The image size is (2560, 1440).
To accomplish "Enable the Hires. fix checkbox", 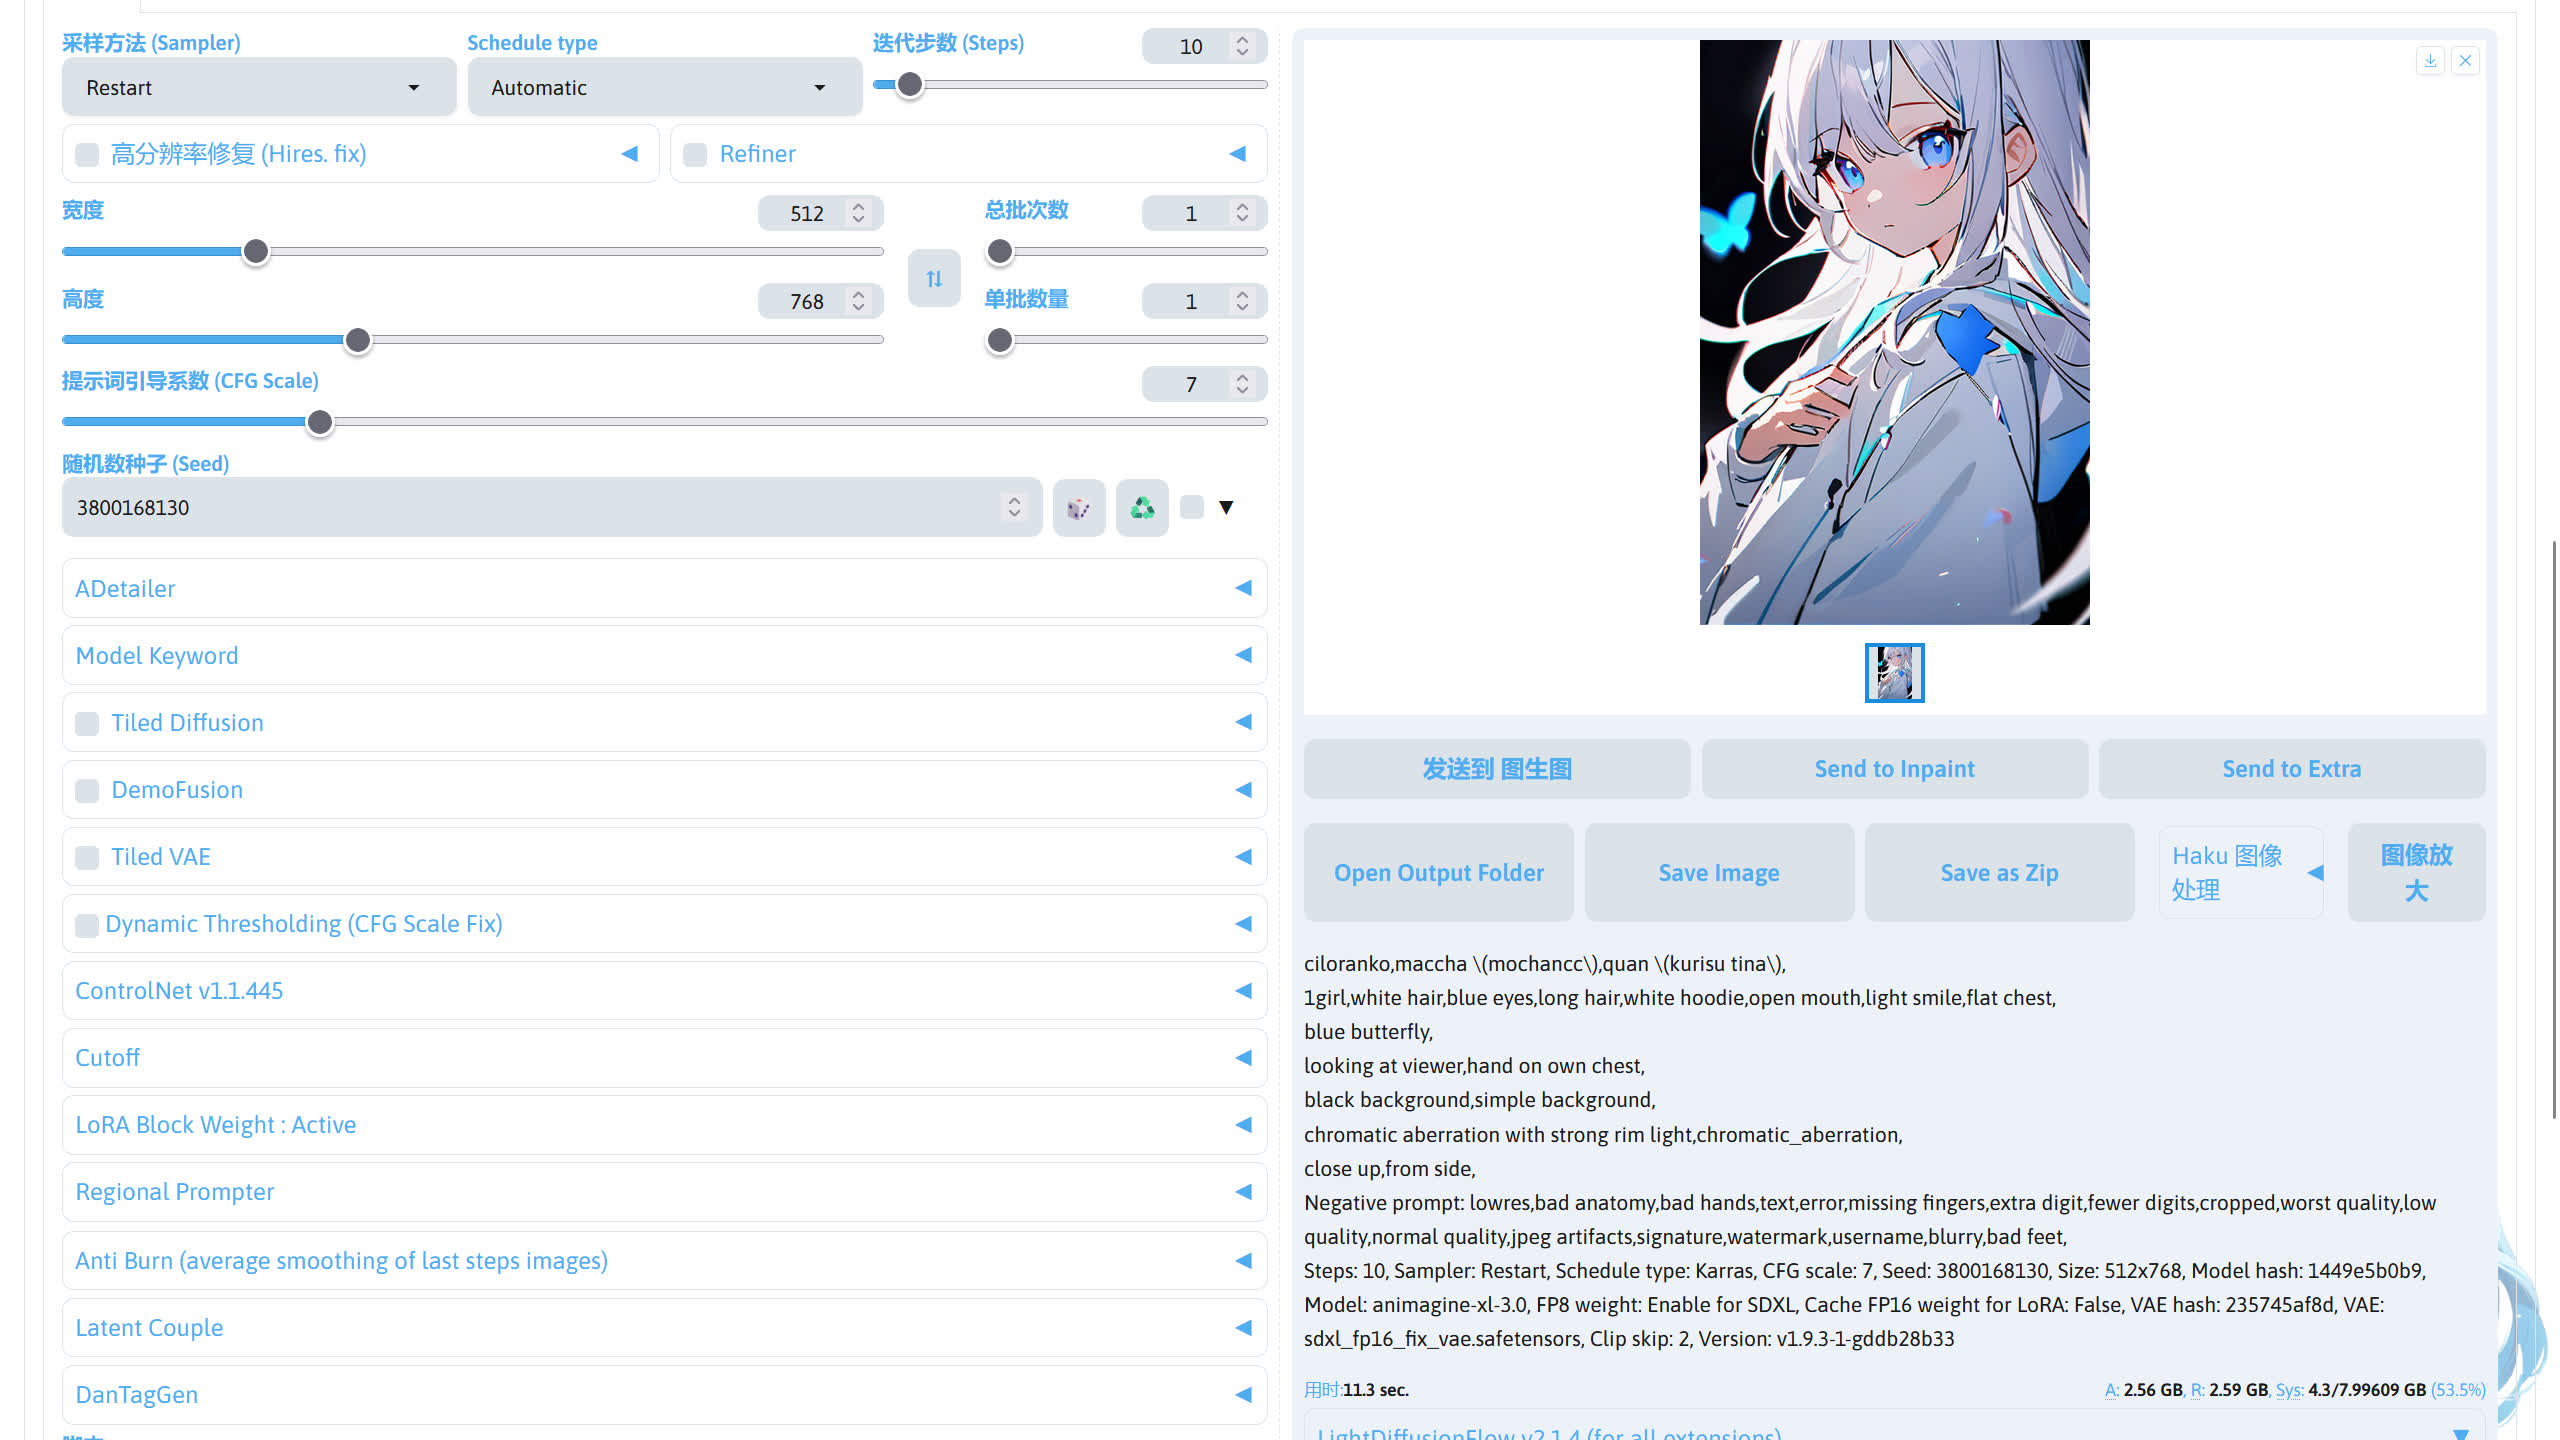I will [x=88, y=154].
